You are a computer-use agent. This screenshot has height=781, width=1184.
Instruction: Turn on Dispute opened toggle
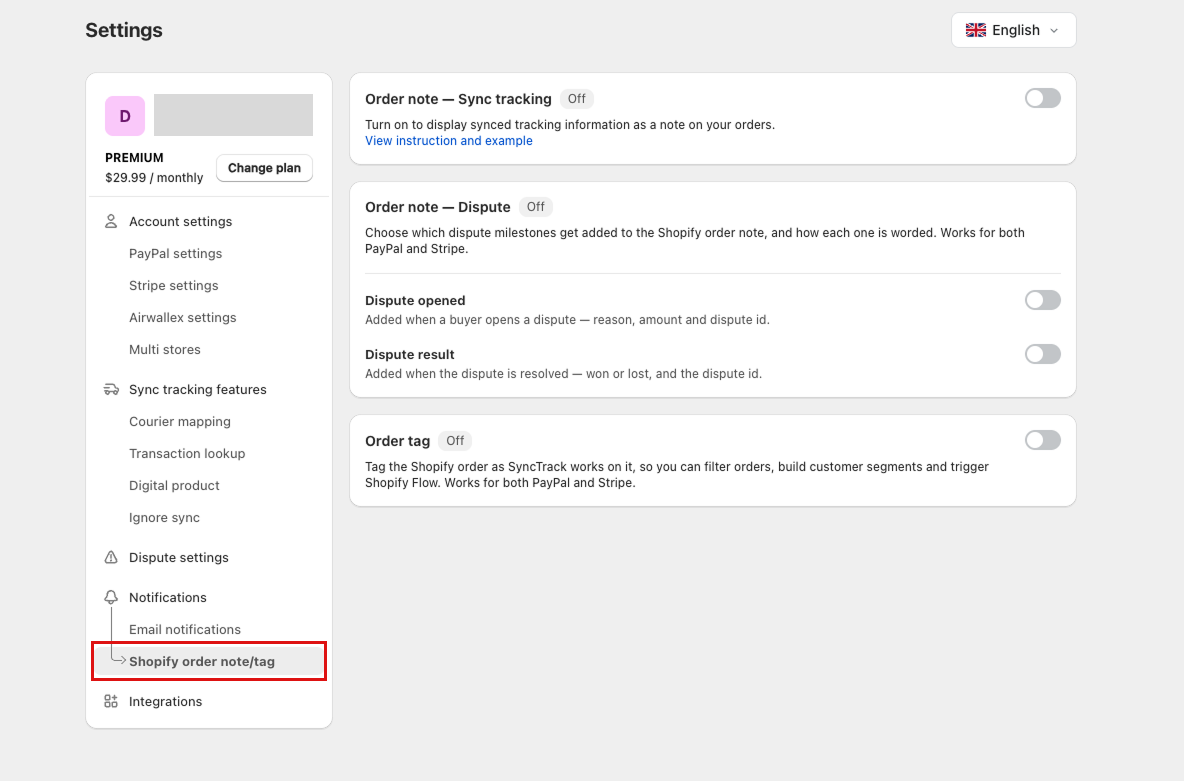(x=1043, y=300)
